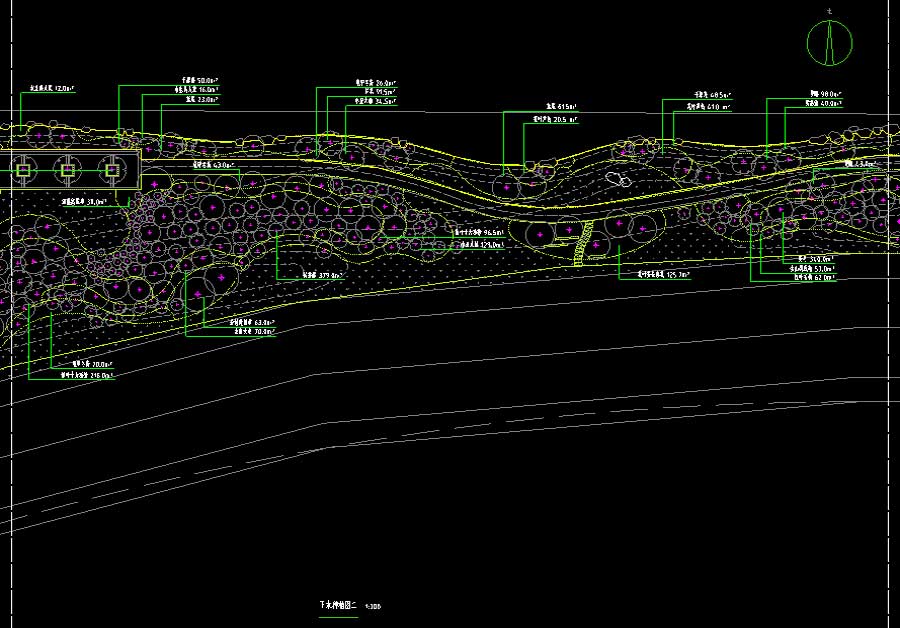900x628 pixels.
Task: Click the white stone cluster symbol on the lawn
Action: pos(619,180)
